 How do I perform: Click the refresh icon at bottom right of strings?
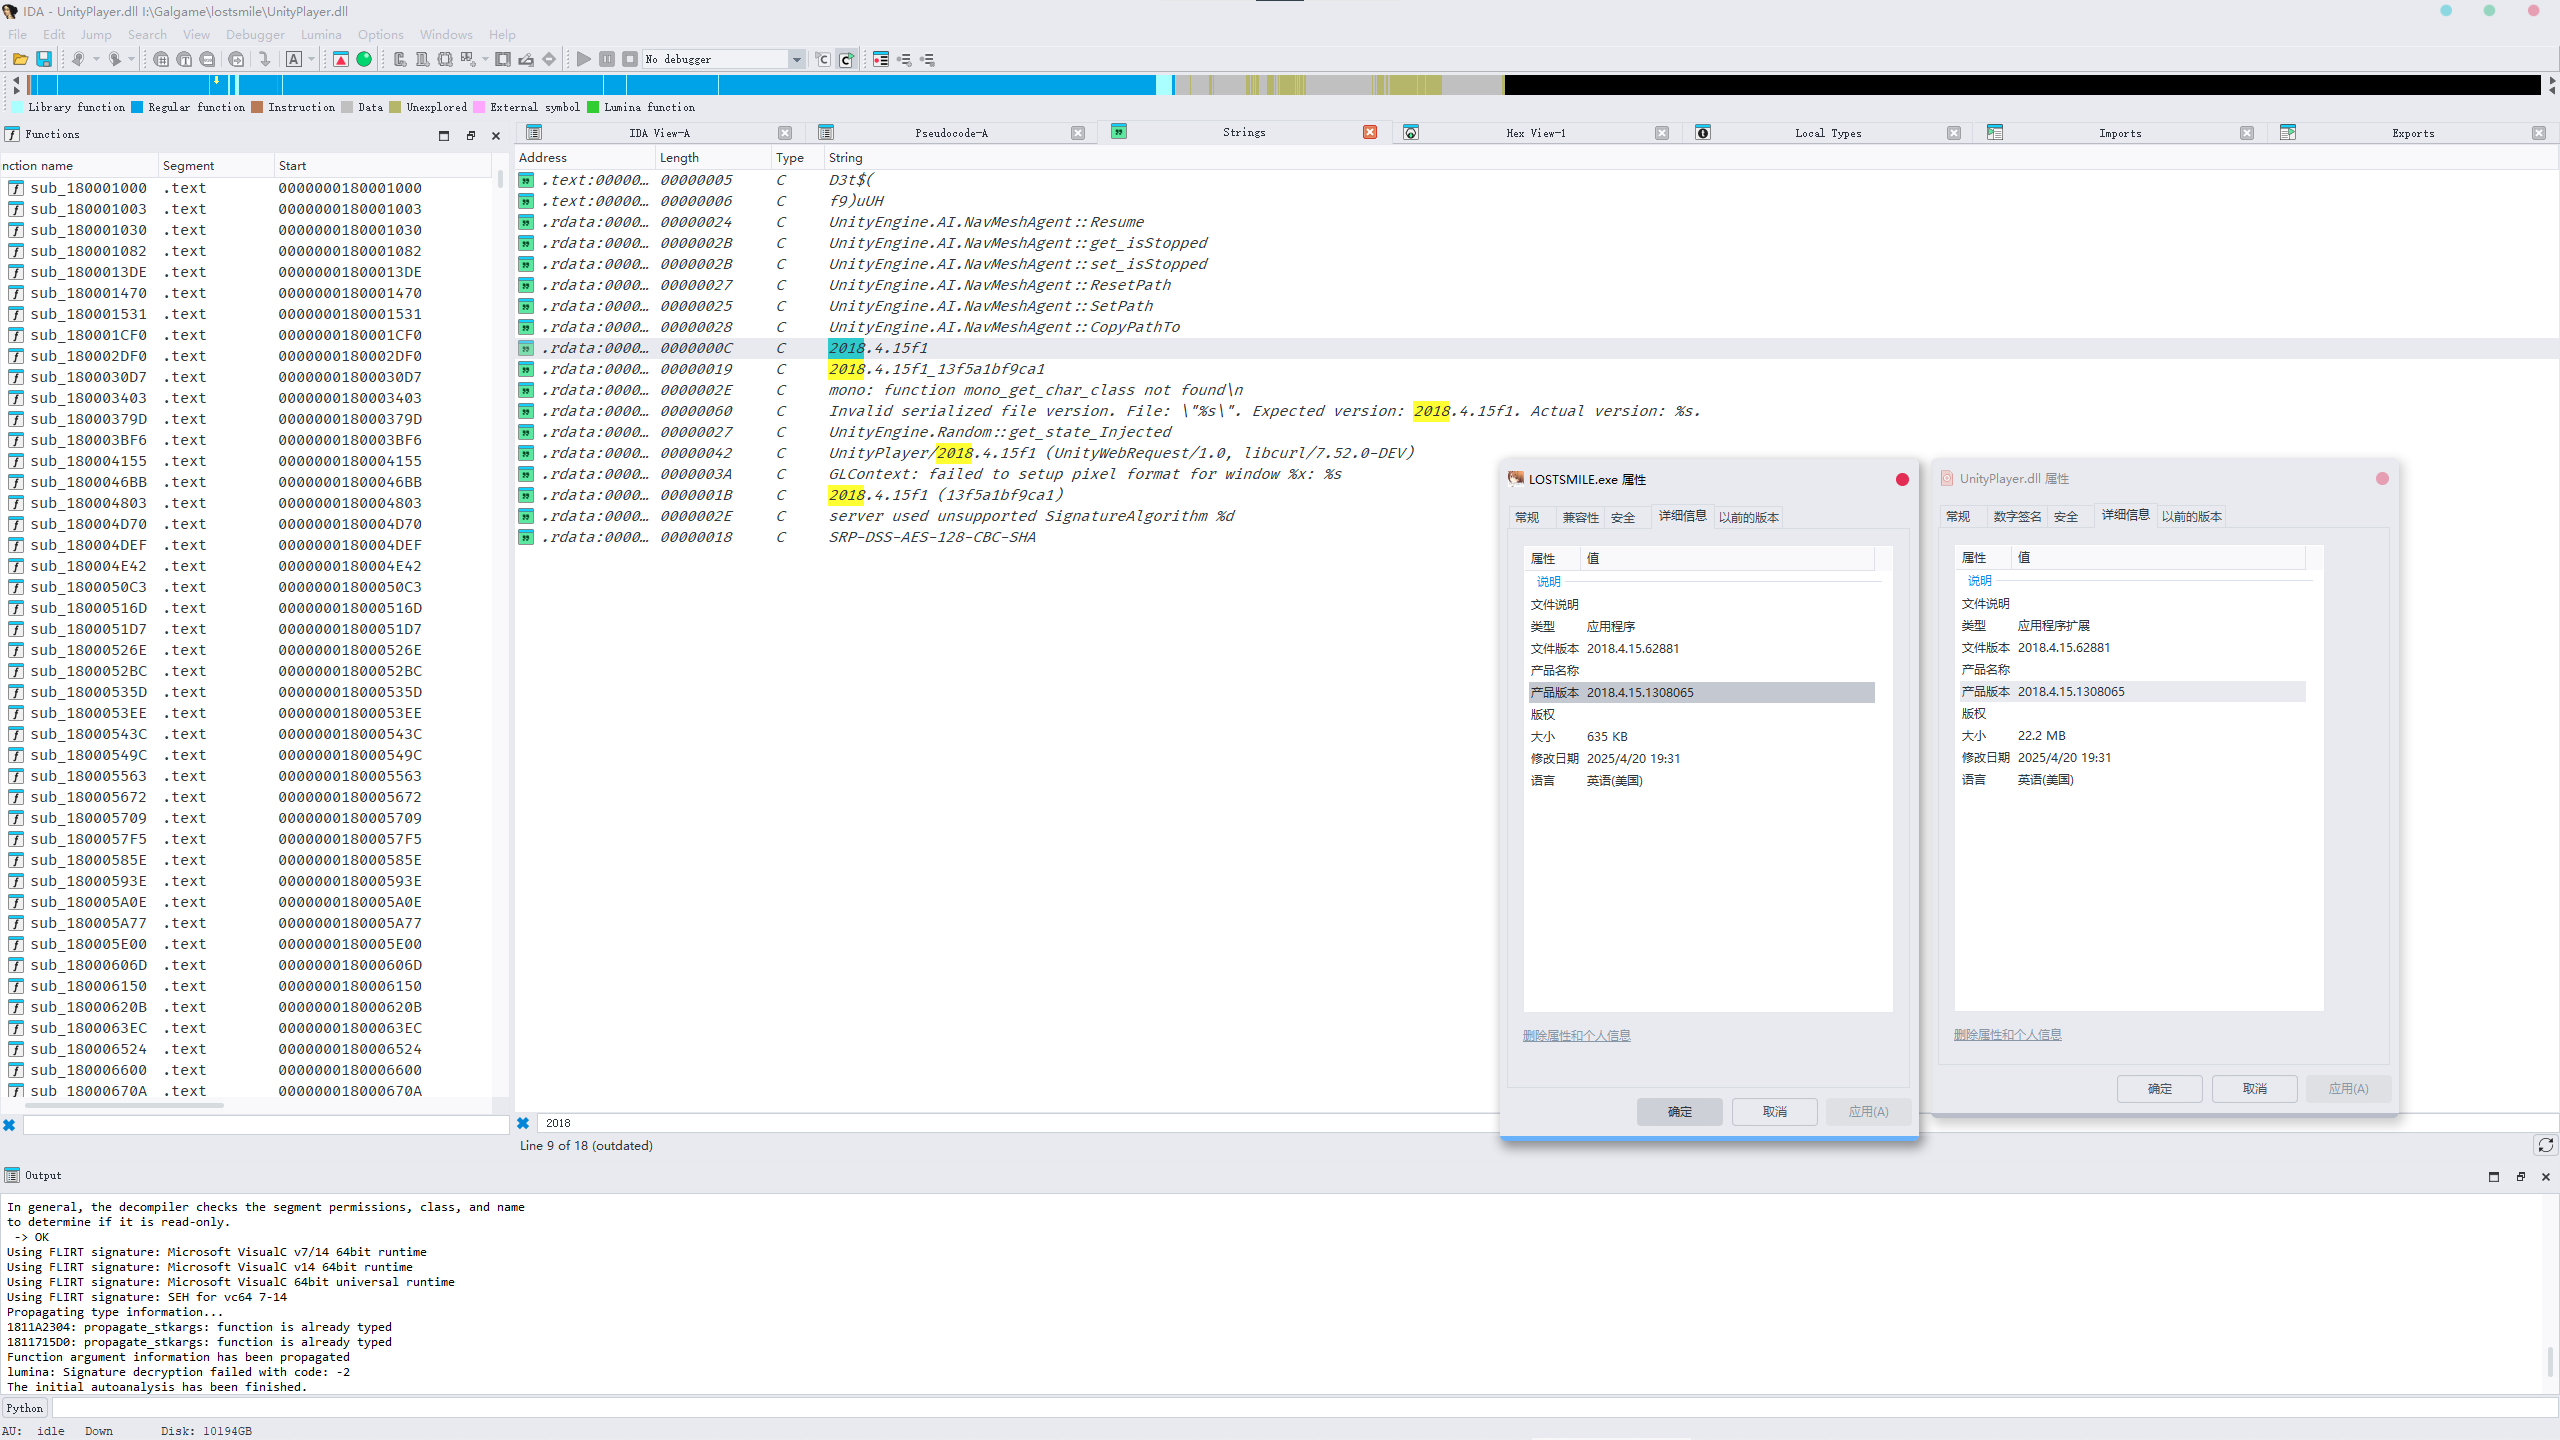pos(2545,1145)
